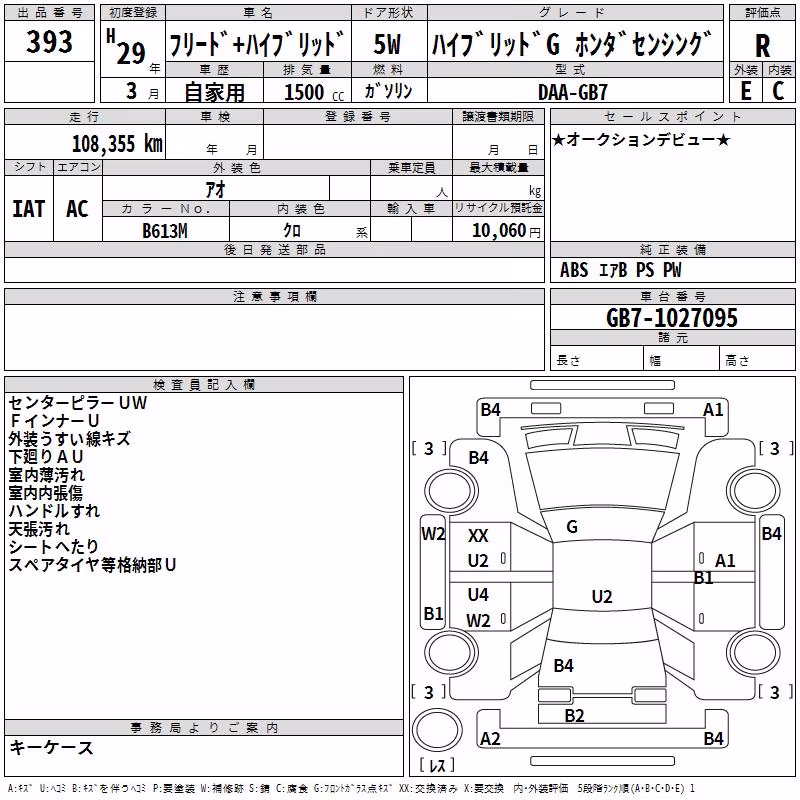The width and height of the screenshot is (800, 800).
Task: Click the U4 dent mark on the door
Action: click(478, 595)
